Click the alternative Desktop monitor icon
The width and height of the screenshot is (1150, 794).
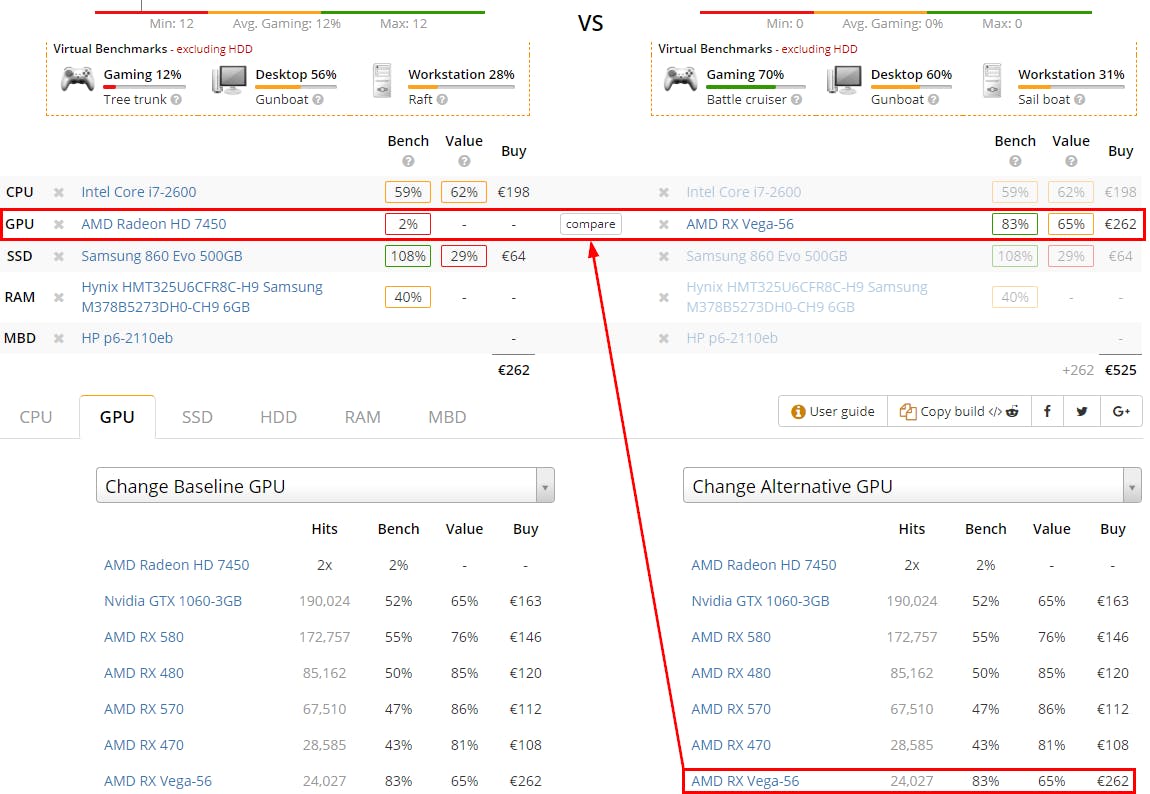(x=843, y=79)
